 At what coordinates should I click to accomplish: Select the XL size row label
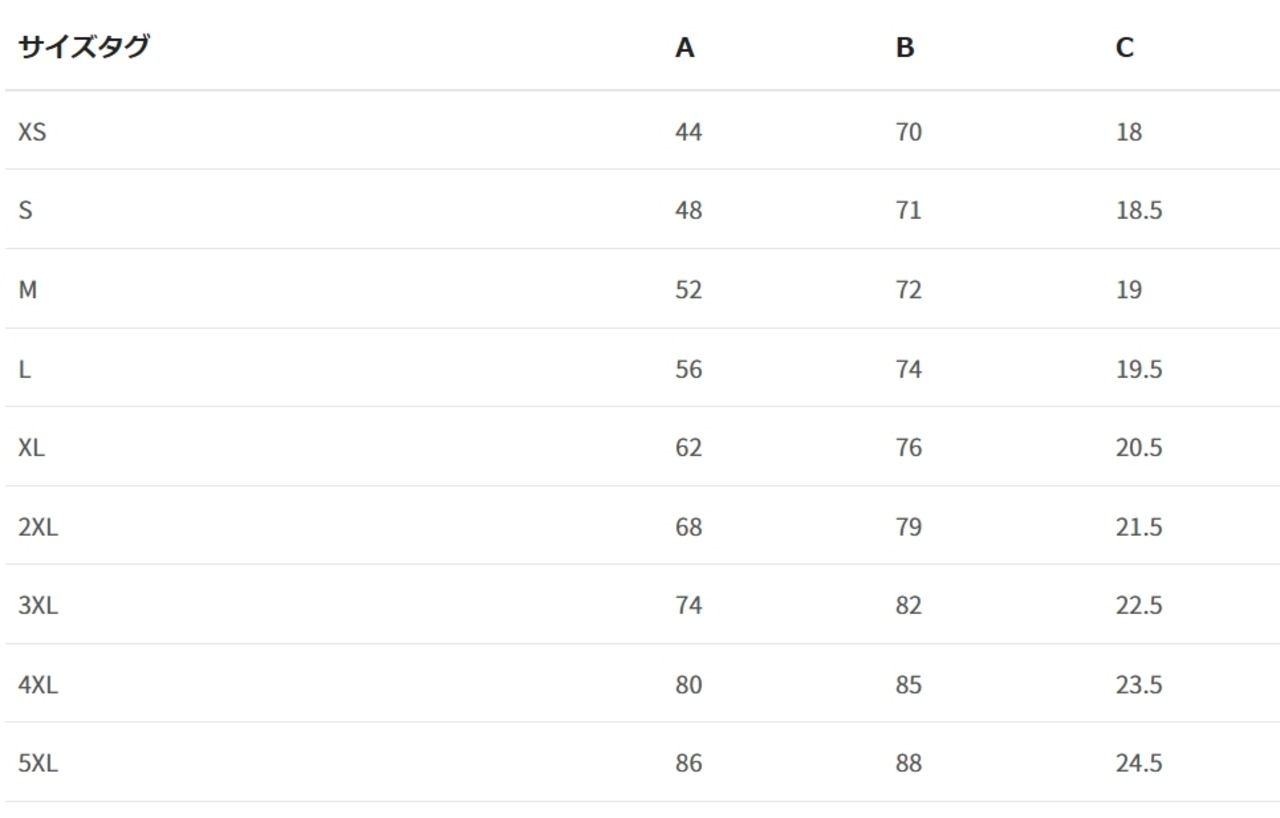(x=31, y=448)
